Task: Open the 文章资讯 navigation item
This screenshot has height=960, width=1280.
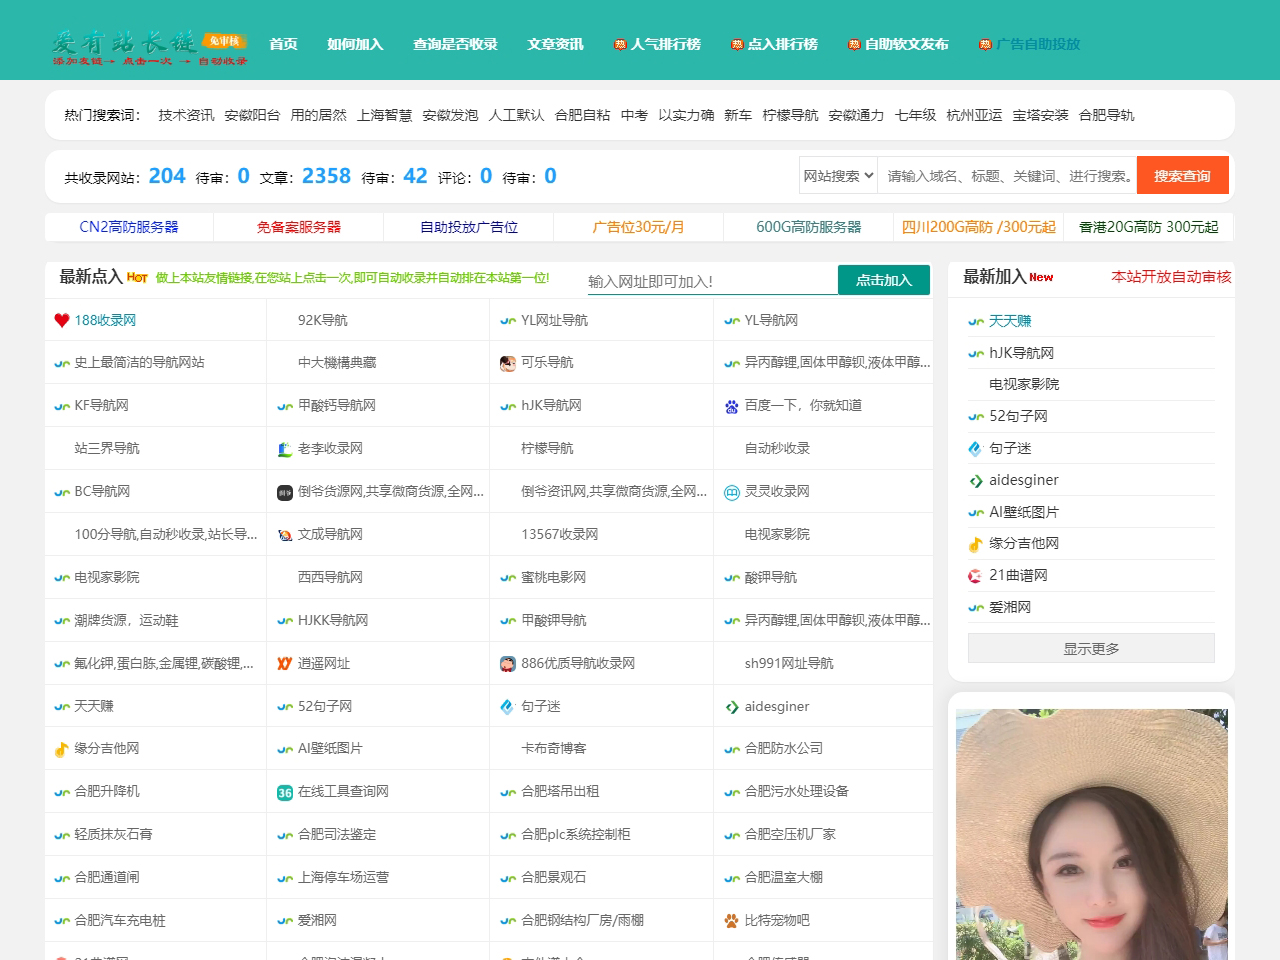Action: pos(555,43)
